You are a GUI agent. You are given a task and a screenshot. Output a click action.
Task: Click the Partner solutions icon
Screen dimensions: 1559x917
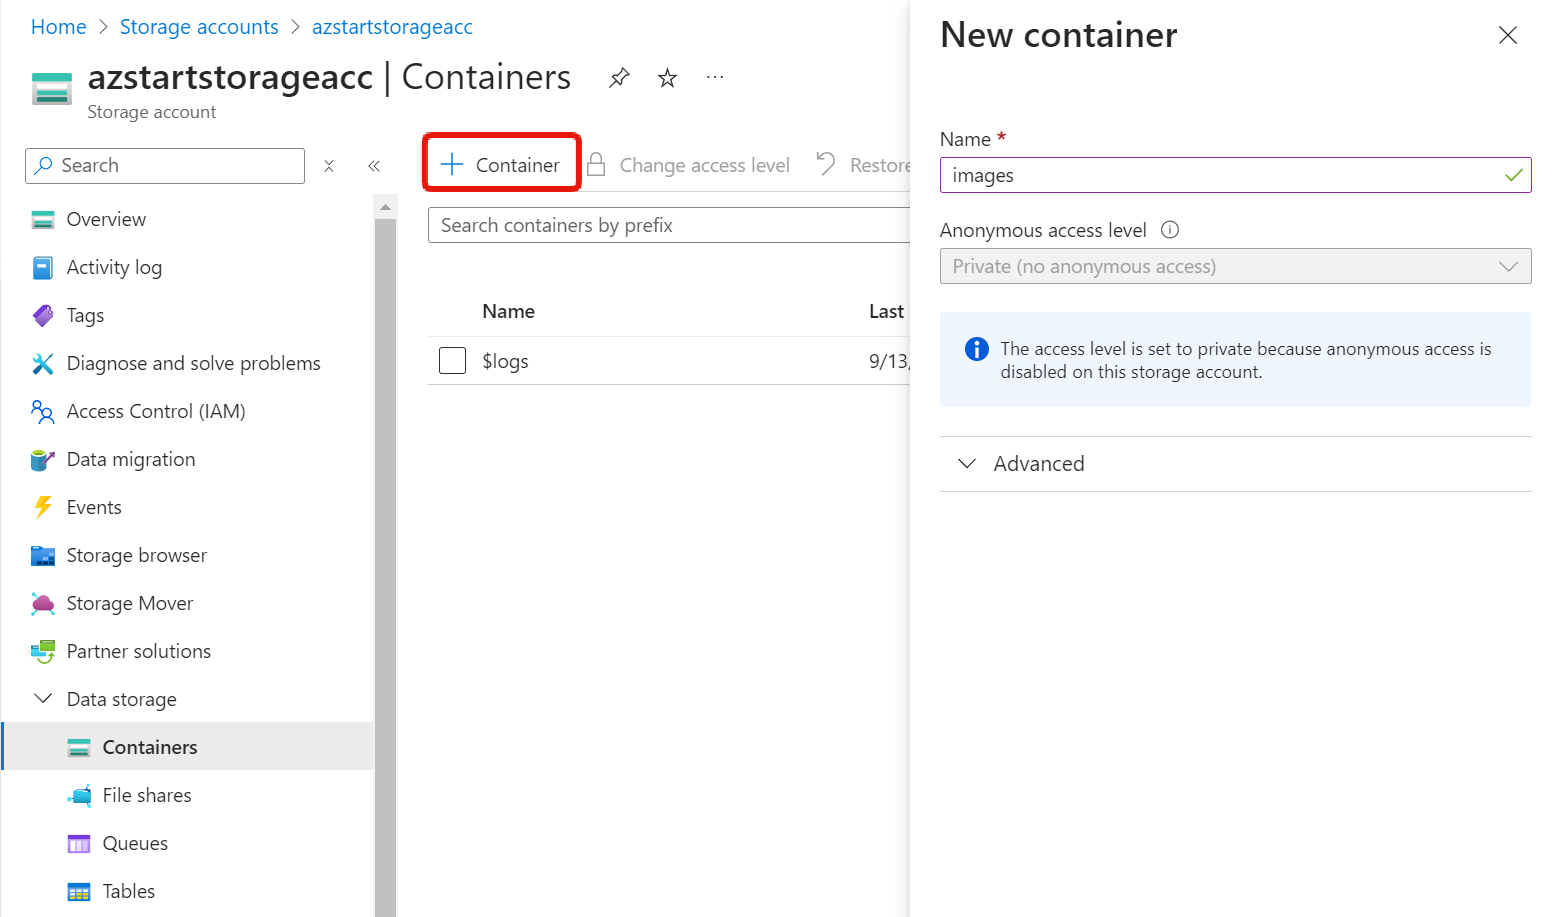click(x=43, y=652)
